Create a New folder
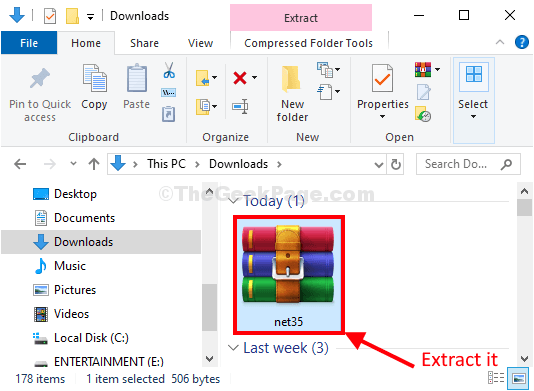534x391 pixels. [292, 93]
